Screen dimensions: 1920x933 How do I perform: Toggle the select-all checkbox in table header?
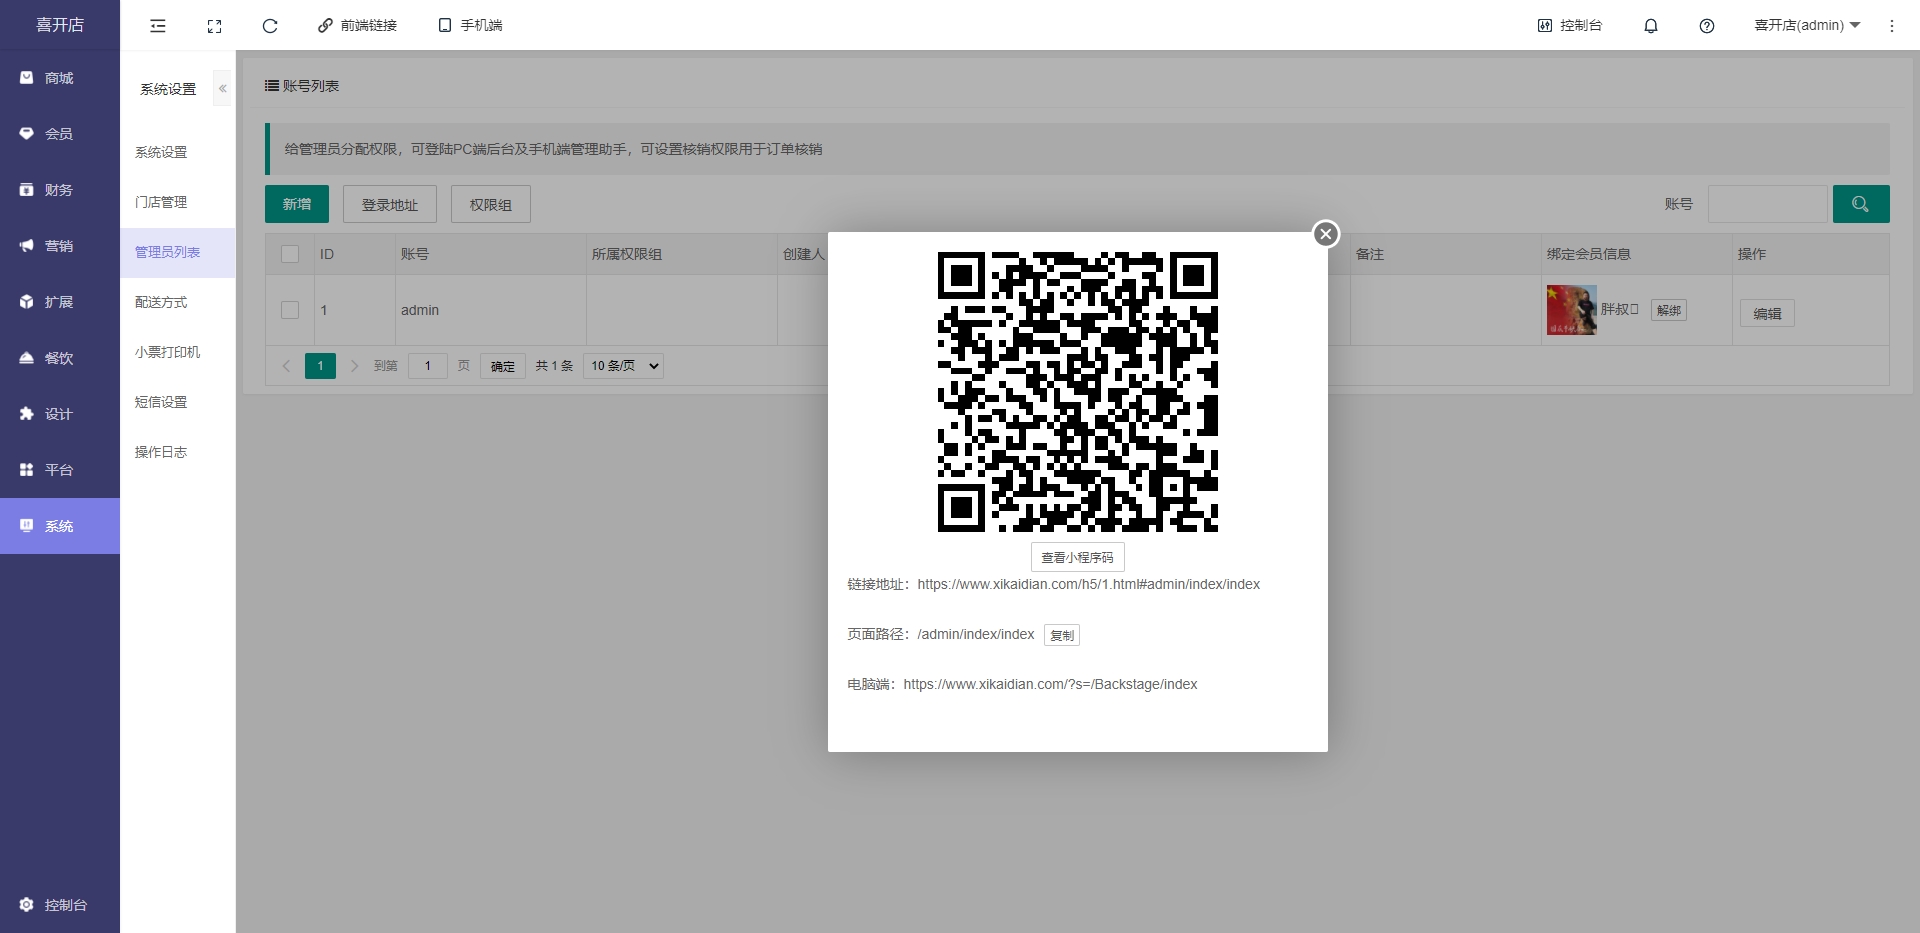(x=290, y=254)
